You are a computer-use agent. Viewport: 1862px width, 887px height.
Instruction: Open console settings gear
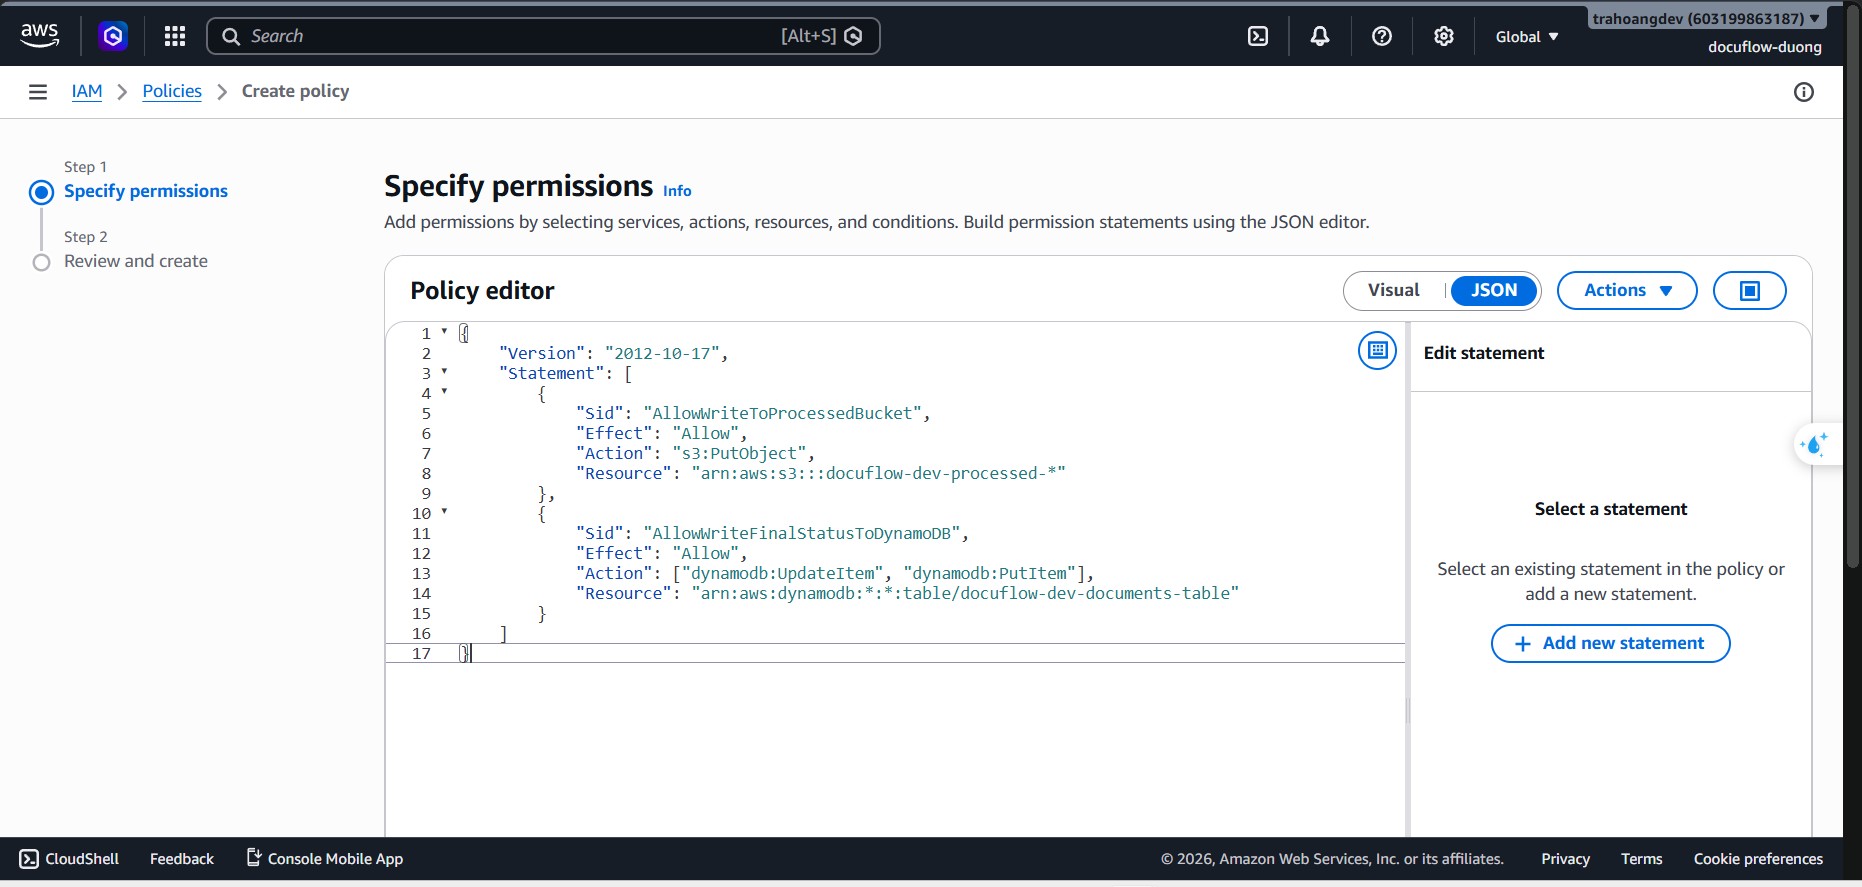1444,36
